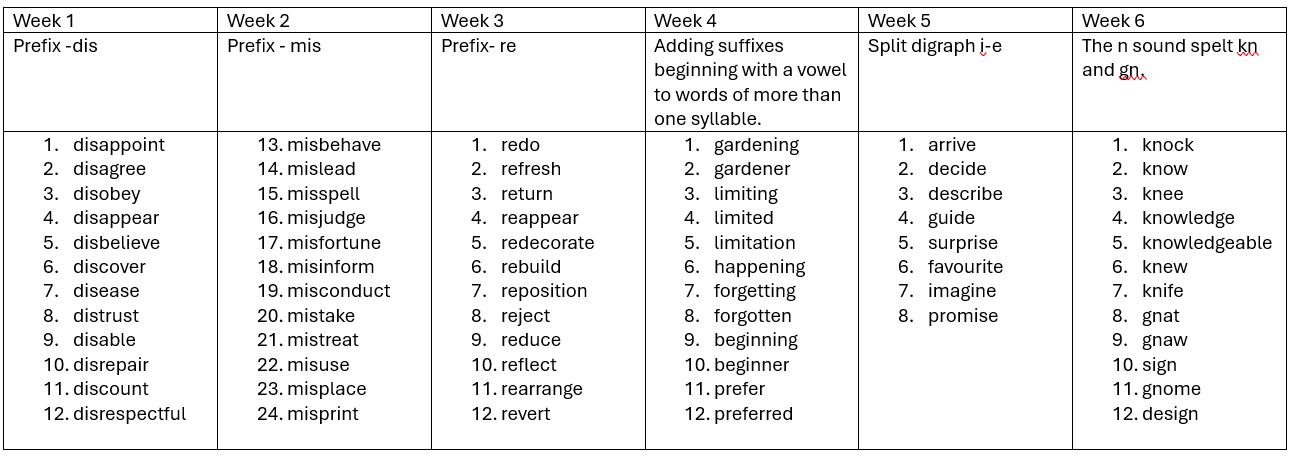Click the word 'preferred'

click(x=753, y=414)
